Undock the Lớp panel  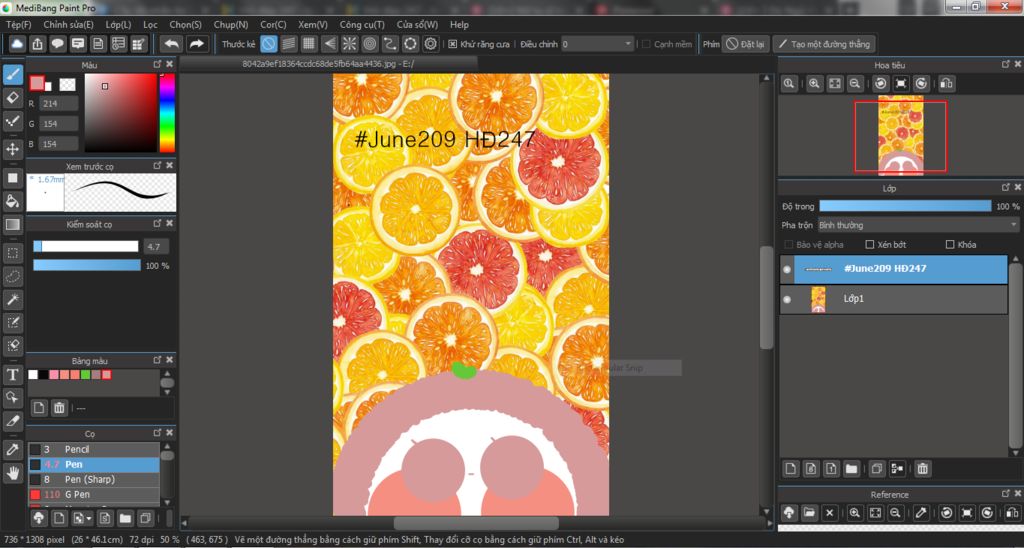point(1006,187)
